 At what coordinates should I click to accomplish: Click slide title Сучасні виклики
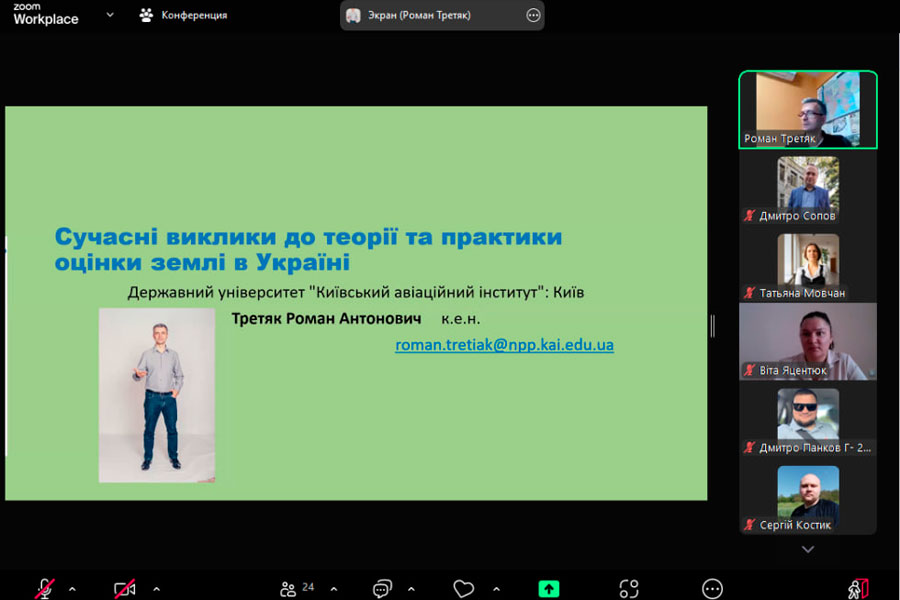tap(308, 249)
